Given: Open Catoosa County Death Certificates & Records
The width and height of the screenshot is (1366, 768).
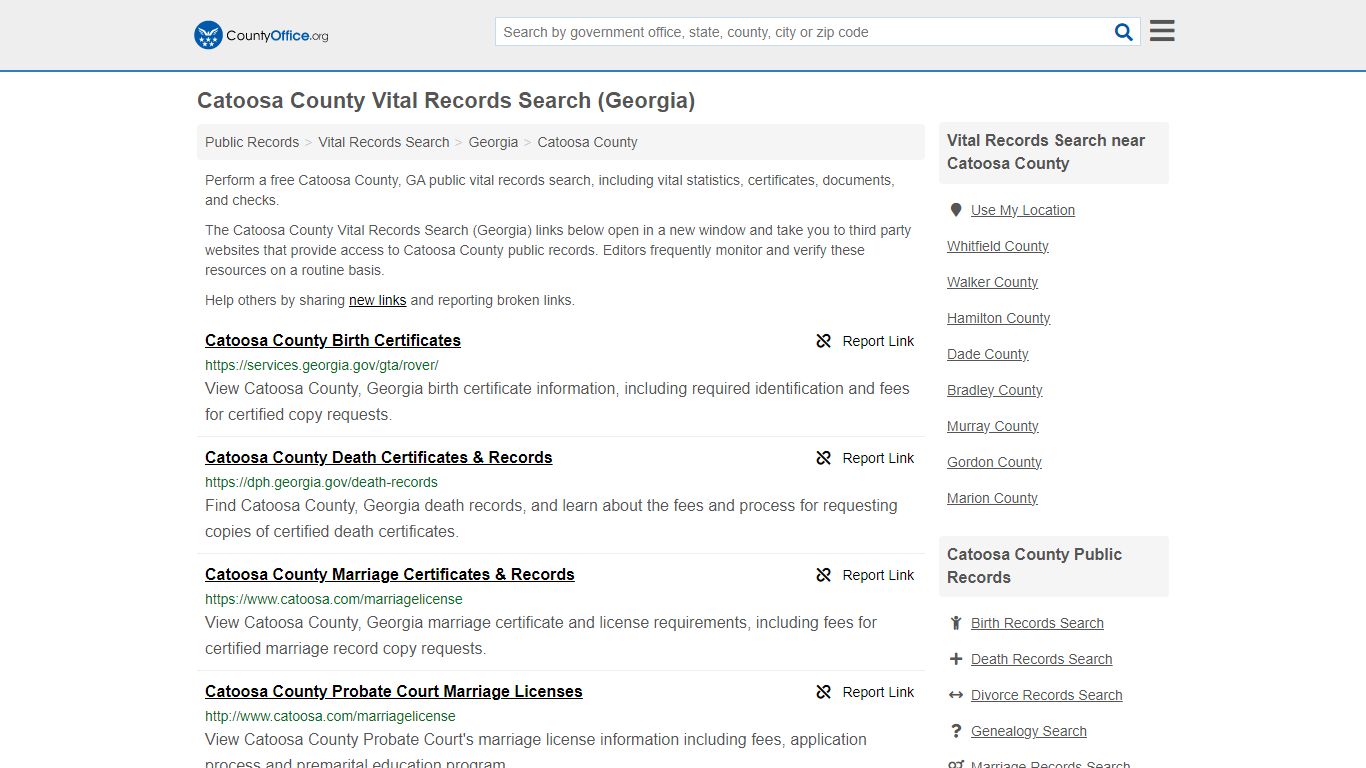Looking at the screenshot, I should 379,457.
